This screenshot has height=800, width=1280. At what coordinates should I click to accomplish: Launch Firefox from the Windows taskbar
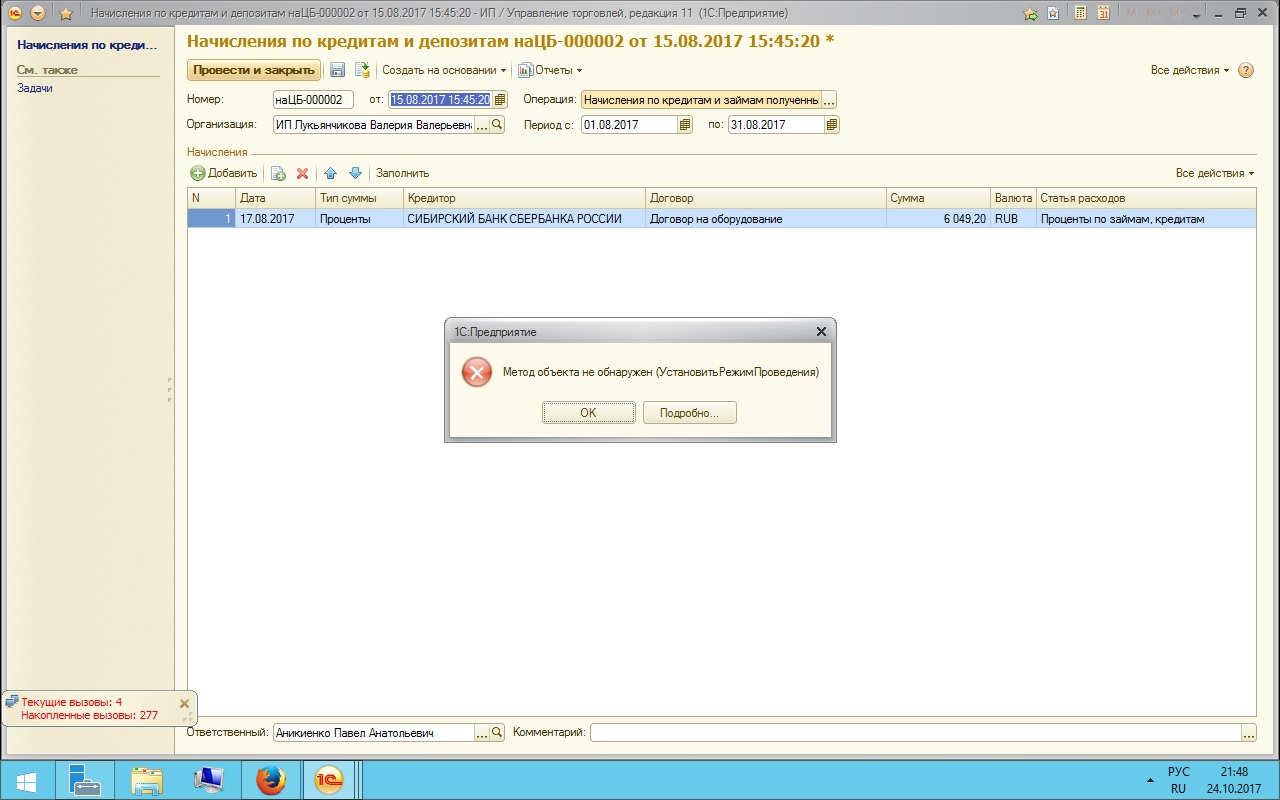pos(270,780)
